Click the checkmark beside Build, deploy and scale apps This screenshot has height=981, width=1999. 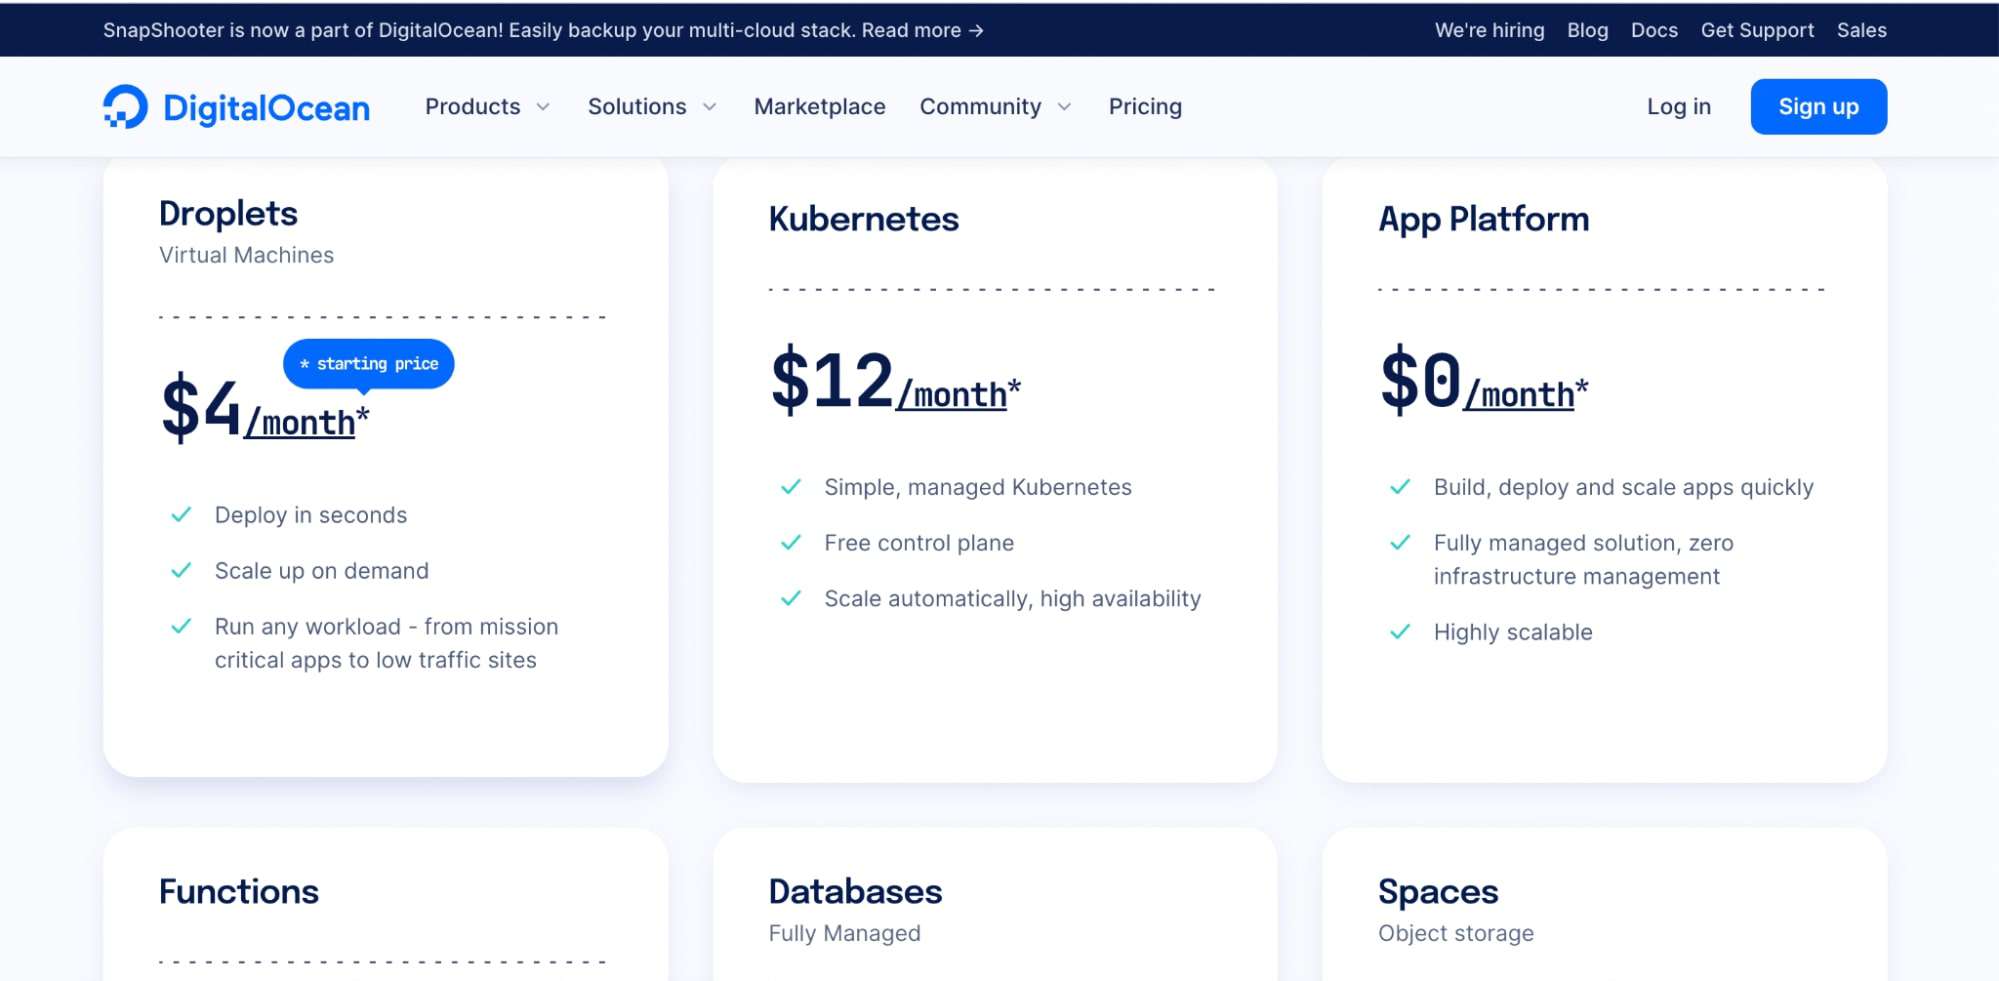click(1400, 487)
